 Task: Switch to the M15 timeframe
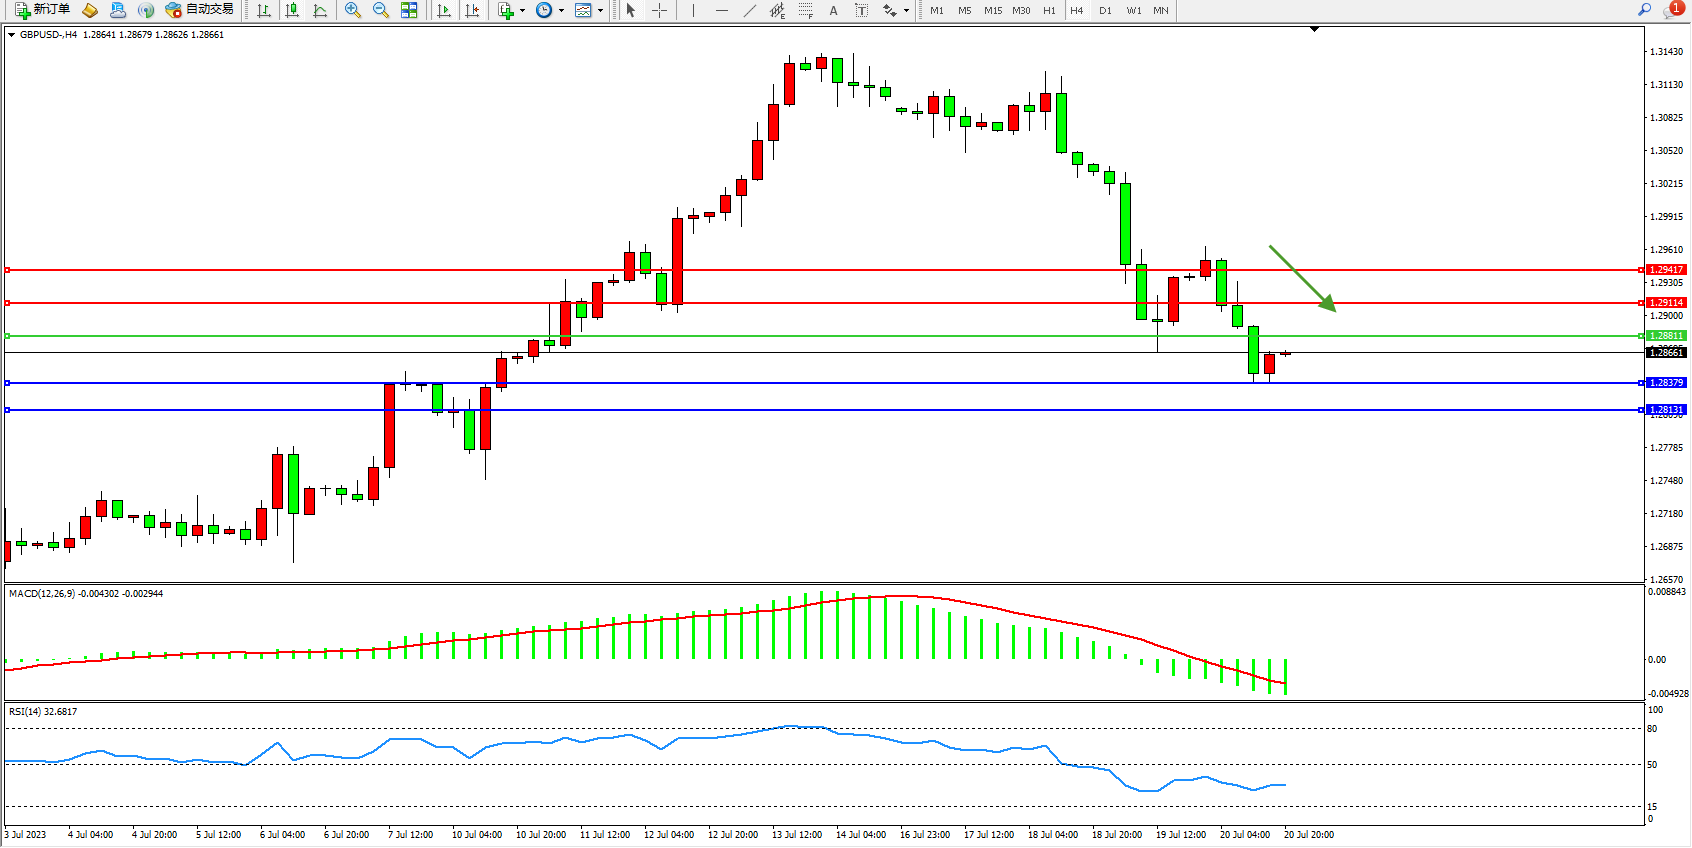coord(992,10)
